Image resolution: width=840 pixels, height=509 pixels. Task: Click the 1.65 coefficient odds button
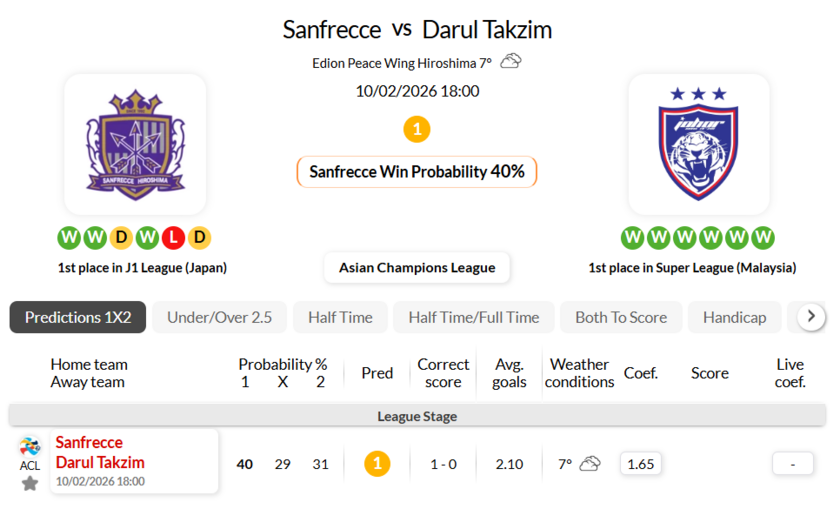(640, 464)
